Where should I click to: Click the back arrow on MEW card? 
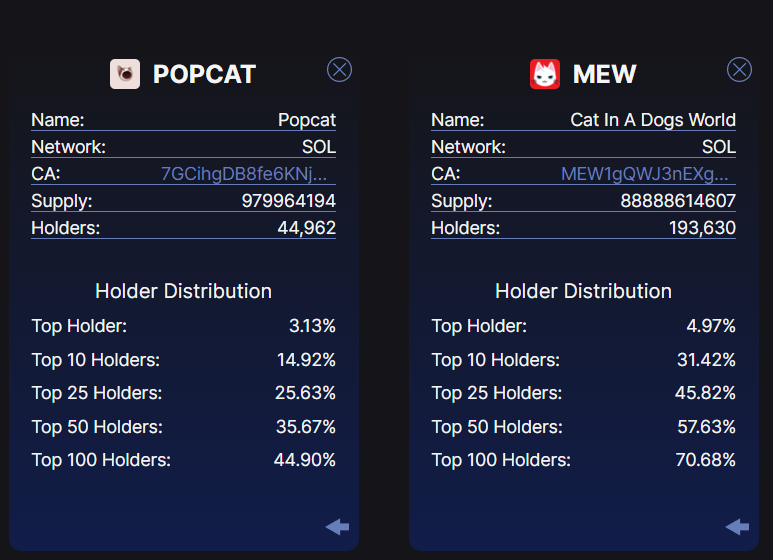coord(737,526)
